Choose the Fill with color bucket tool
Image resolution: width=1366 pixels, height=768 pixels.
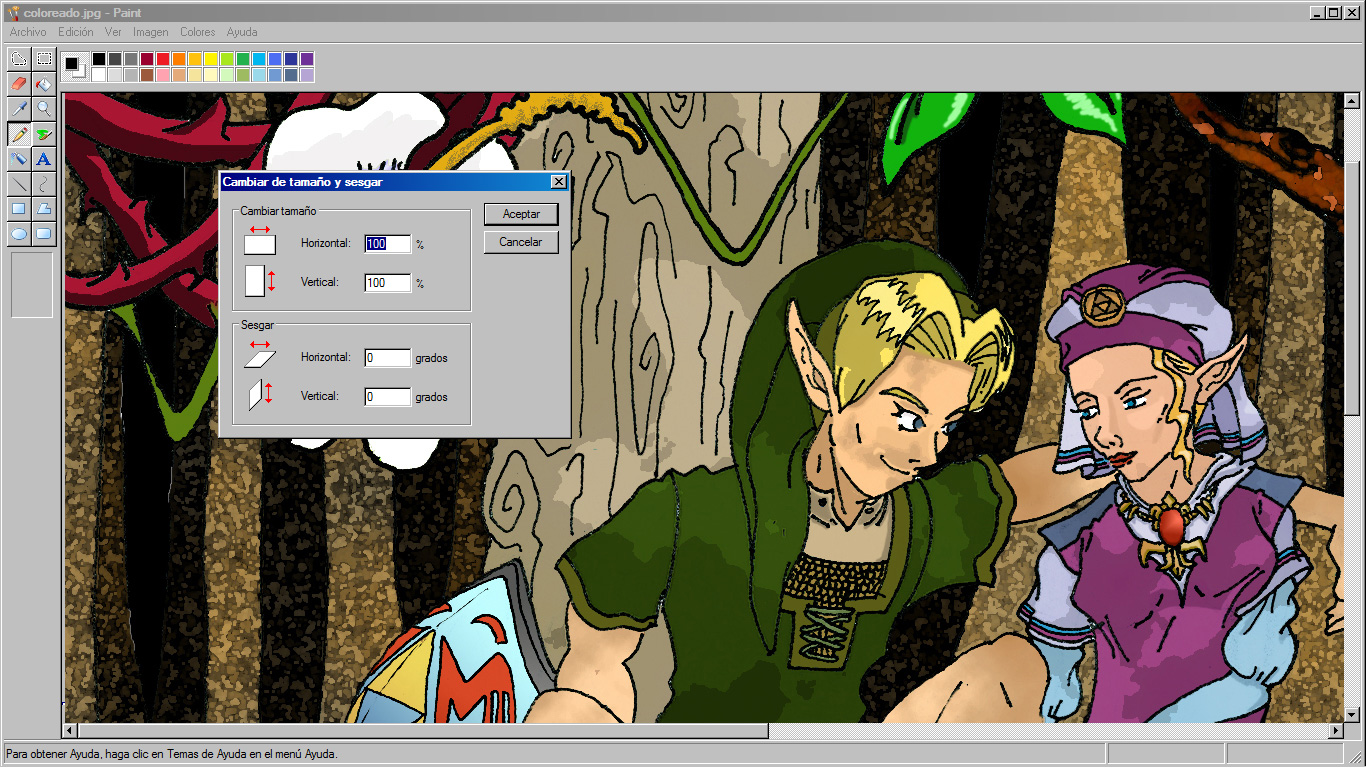pos(44,83)
